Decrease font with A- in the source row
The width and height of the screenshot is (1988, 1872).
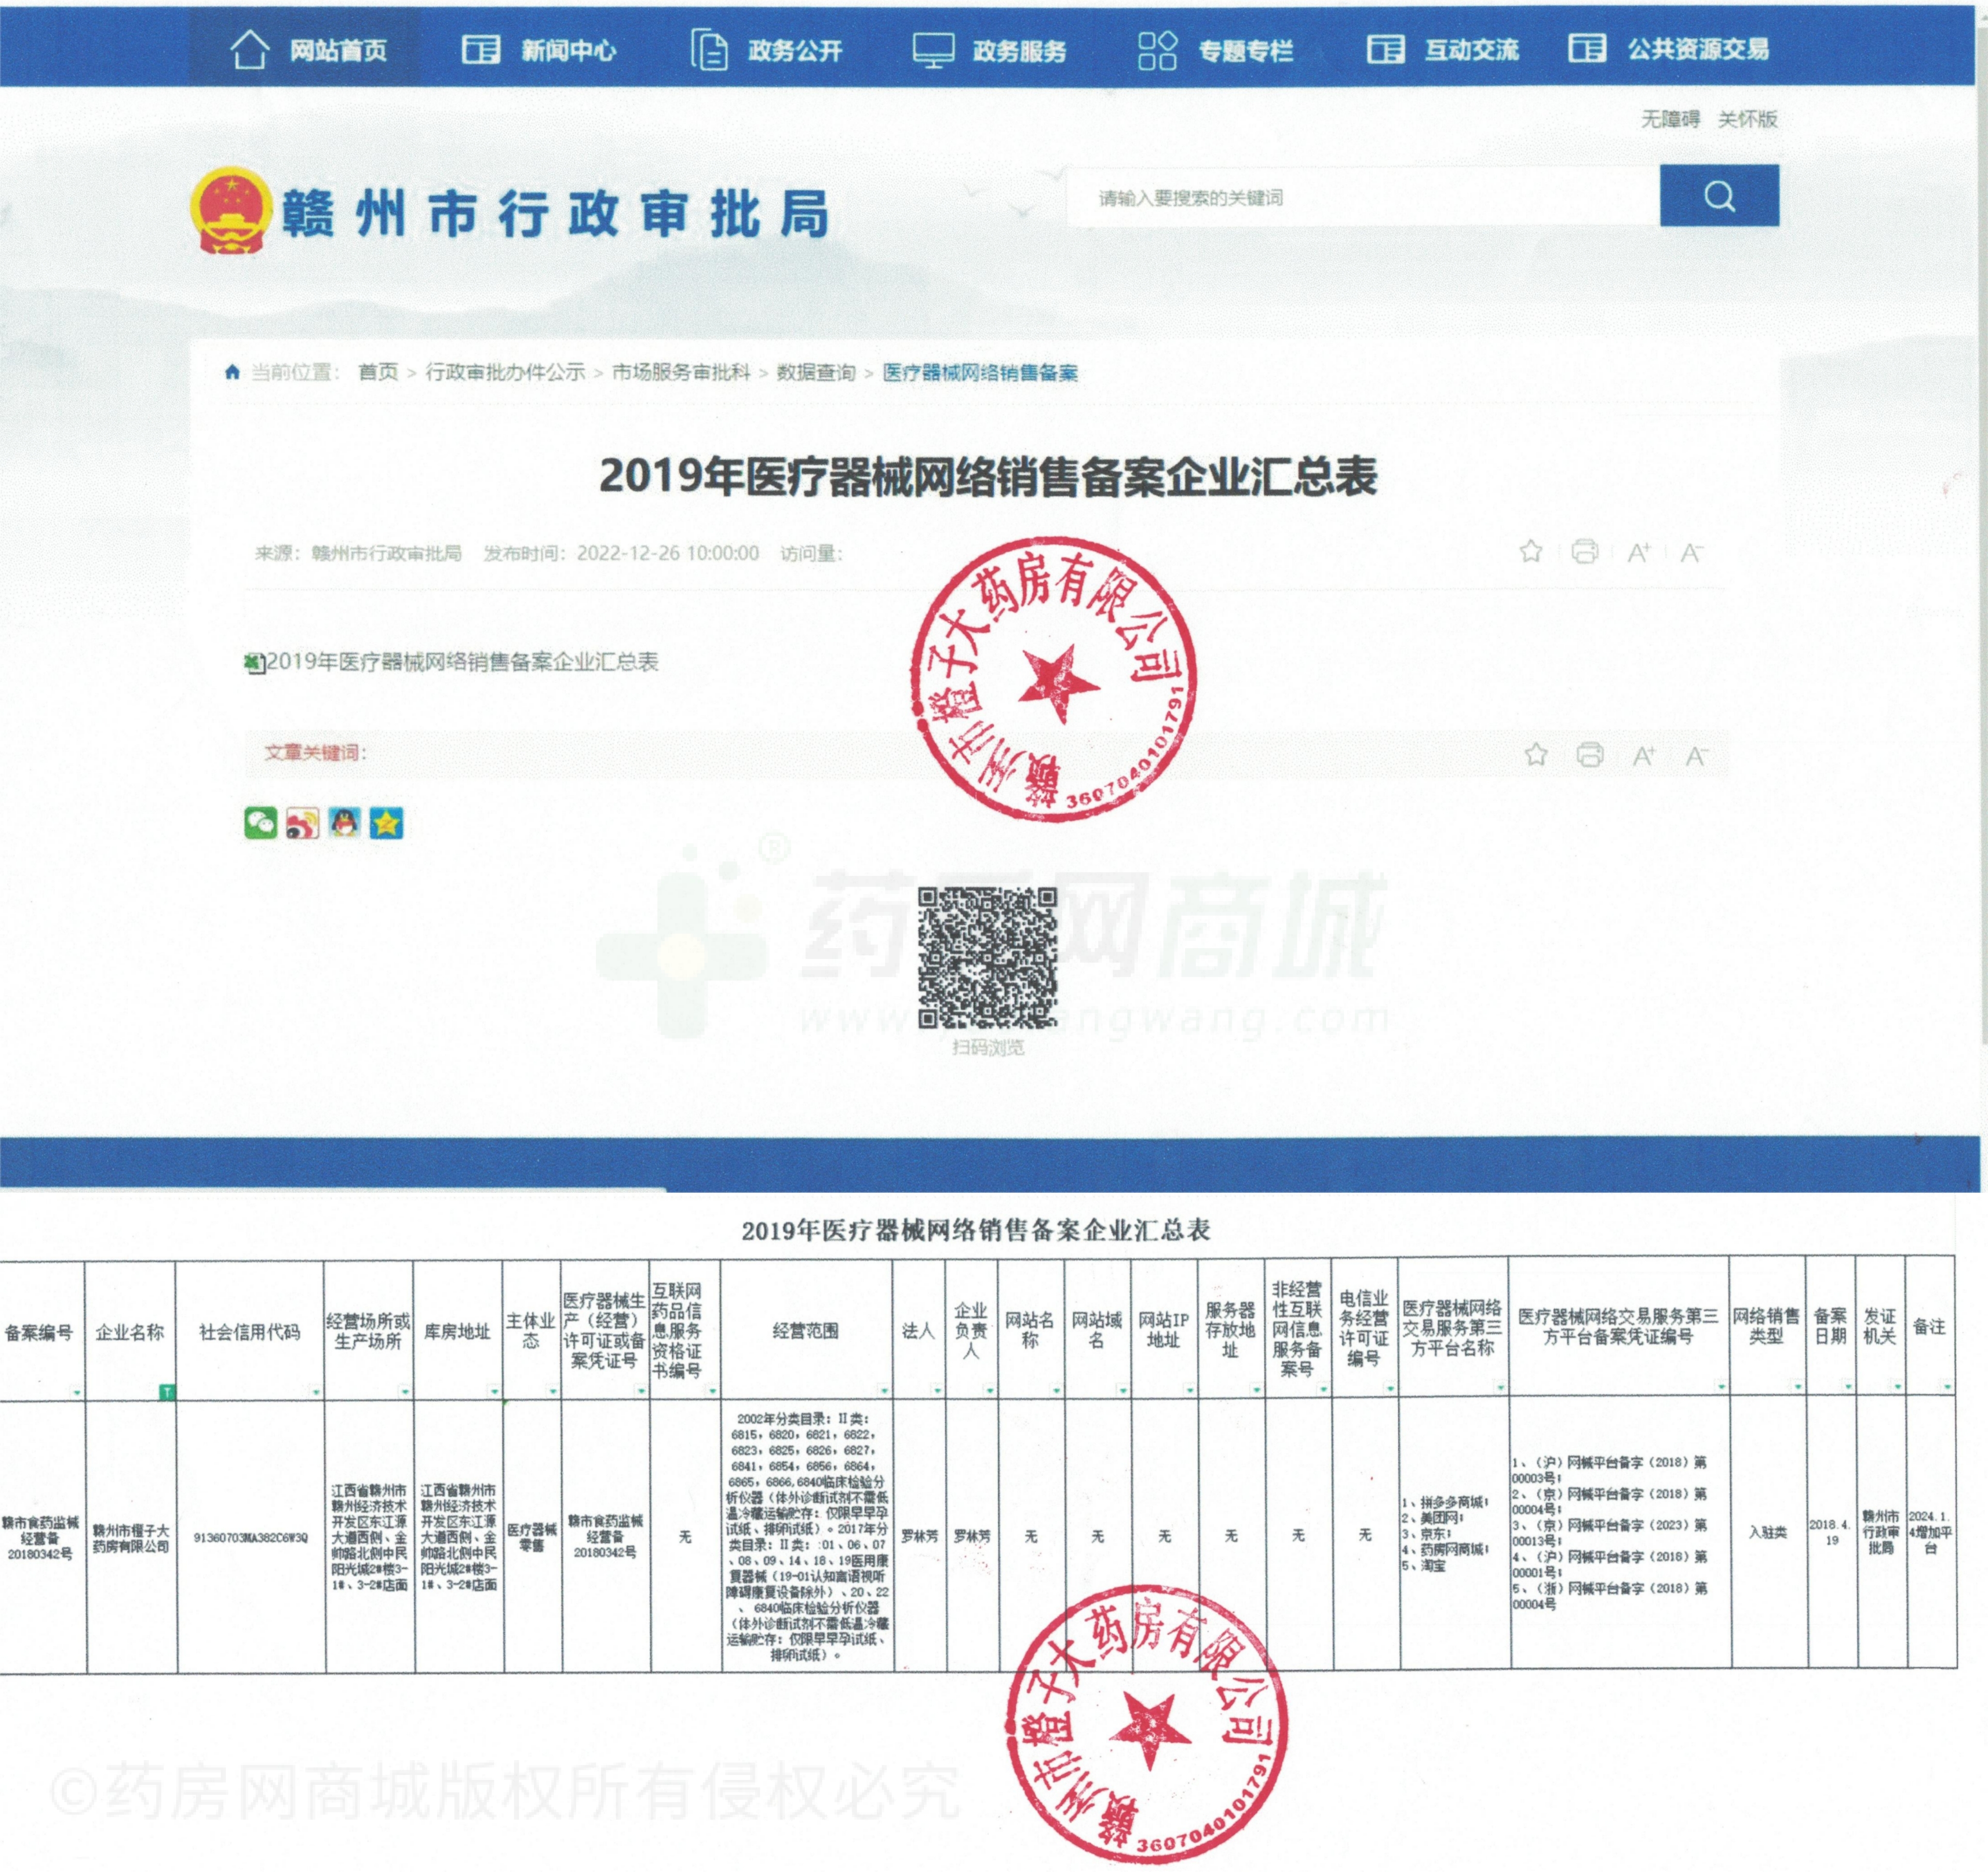coord(1691,552)
